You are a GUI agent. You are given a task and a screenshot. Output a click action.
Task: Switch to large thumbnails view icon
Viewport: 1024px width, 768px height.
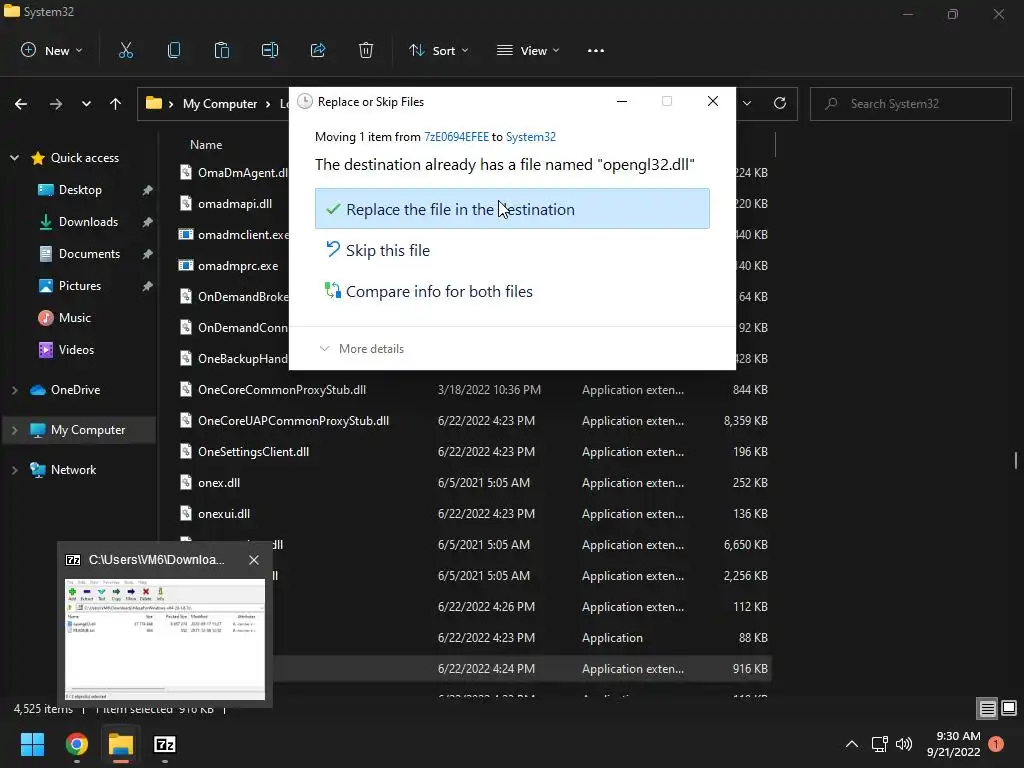pos(1009,708)
